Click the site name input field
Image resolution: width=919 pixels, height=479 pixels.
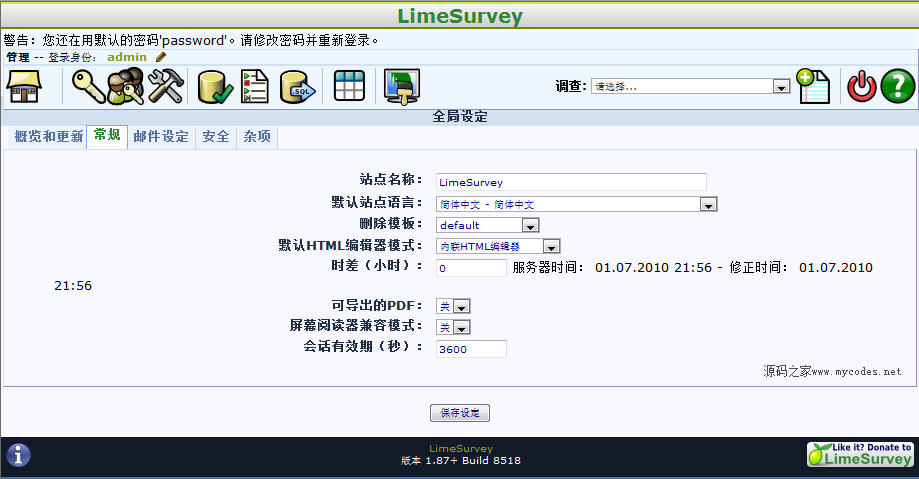pos(571,182)
